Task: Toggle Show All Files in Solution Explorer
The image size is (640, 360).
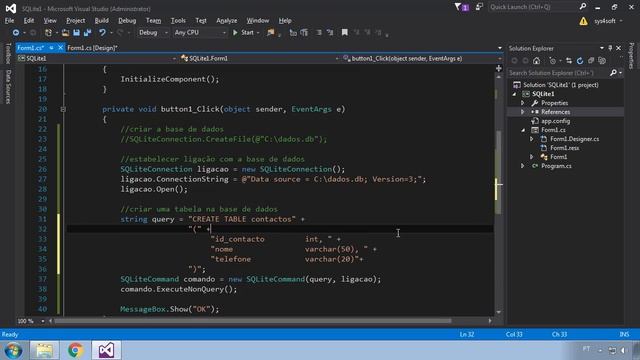Action: [x=602, y=61]
